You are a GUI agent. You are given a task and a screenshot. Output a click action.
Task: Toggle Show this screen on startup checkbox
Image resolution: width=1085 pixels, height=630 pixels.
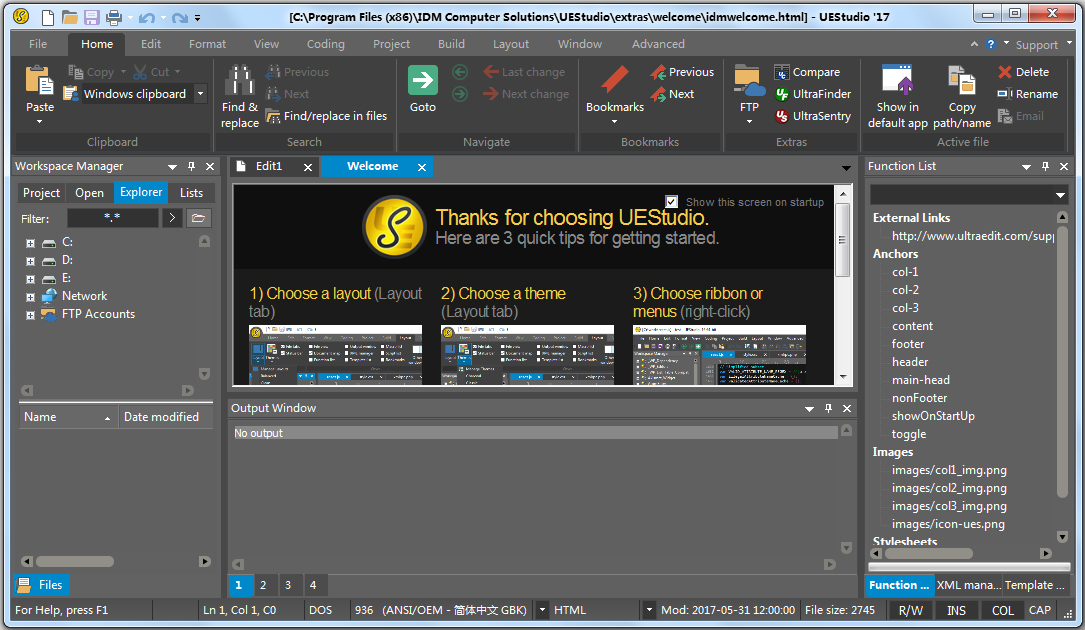click(x=671, y=201)
